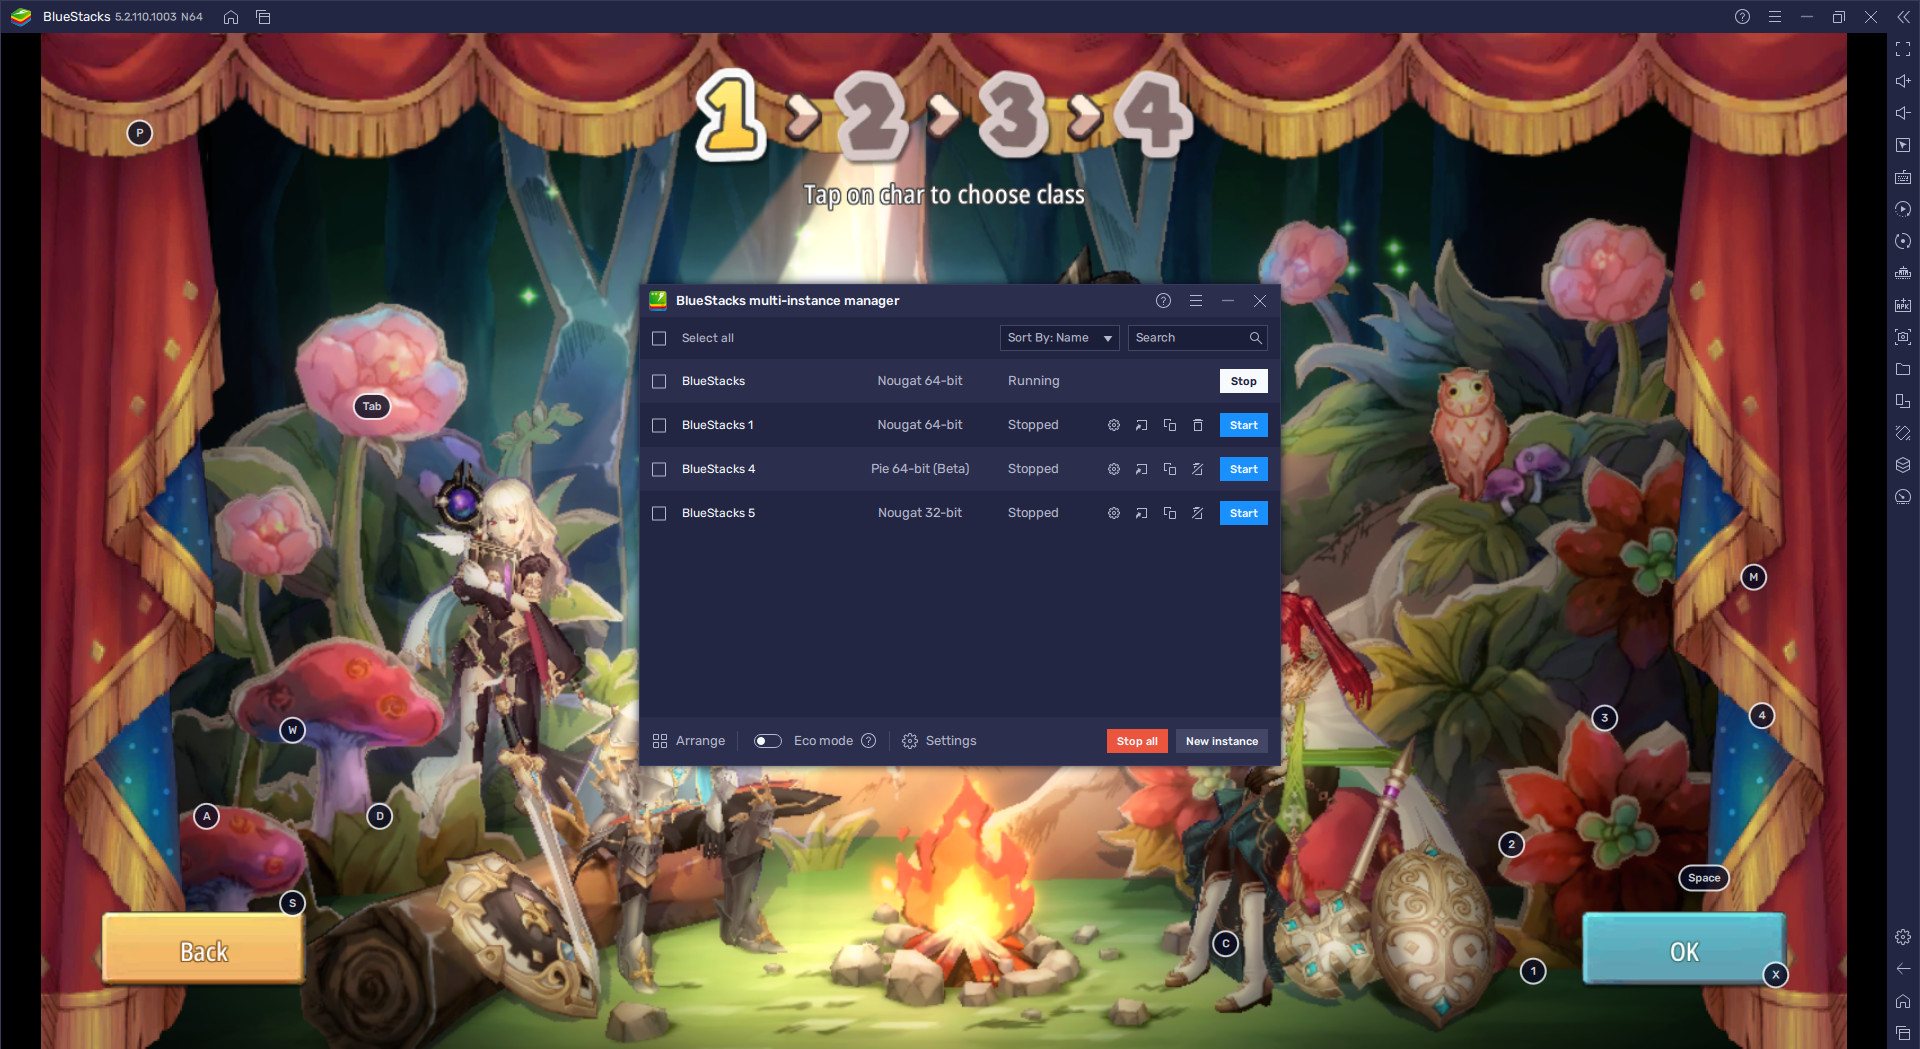Start the BlueStacks 5 instance
The width and height of the screenshot is (1920, 1049).
pyautogui.click(x=1243, y=513)
